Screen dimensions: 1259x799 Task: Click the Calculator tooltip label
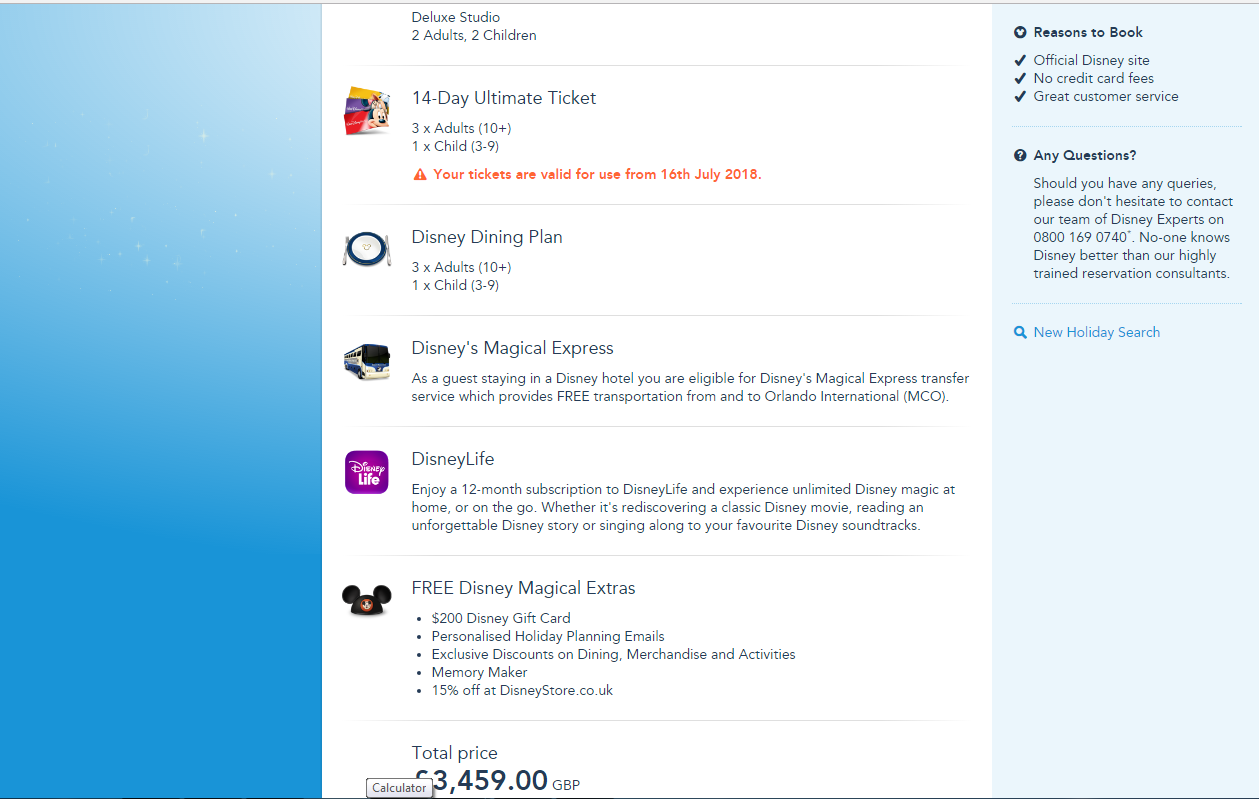(400, 788)
